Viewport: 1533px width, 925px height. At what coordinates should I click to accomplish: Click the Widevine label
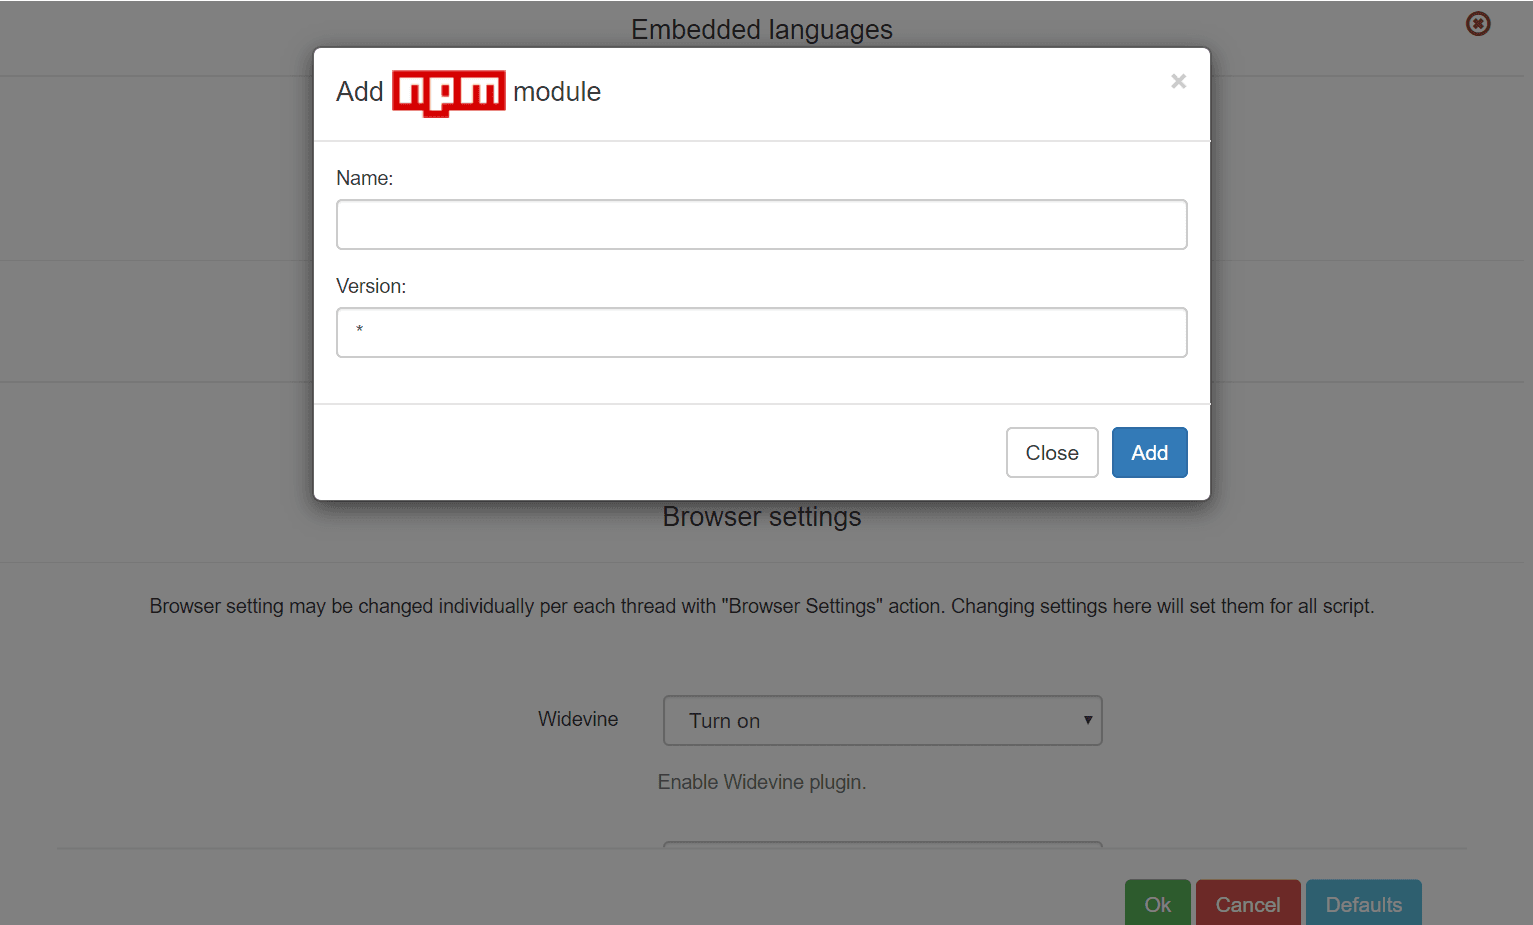(578, 719)
